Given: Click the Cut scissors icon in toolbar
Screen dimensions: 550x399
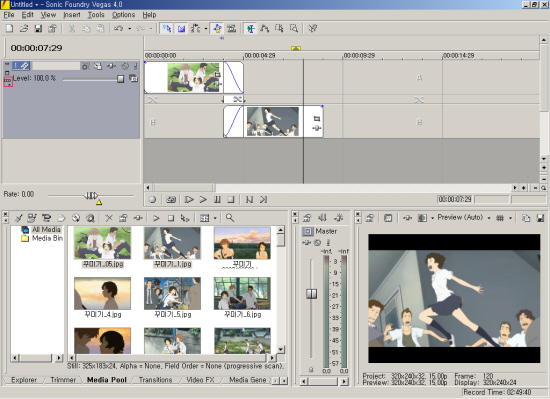Looking at the screenshot, I should point(72,28).
